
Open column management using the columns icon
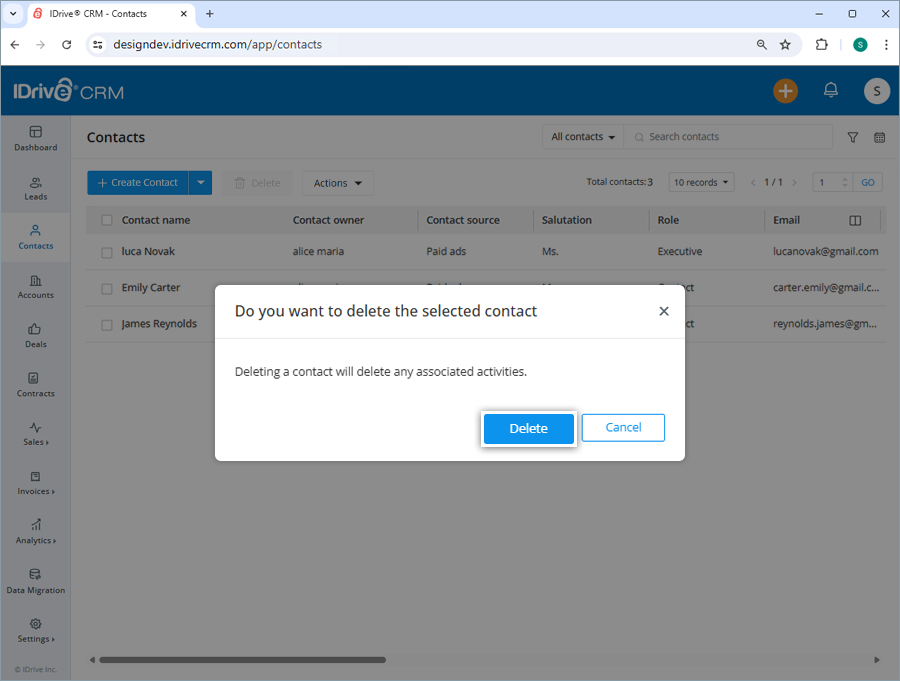[853, 220]
